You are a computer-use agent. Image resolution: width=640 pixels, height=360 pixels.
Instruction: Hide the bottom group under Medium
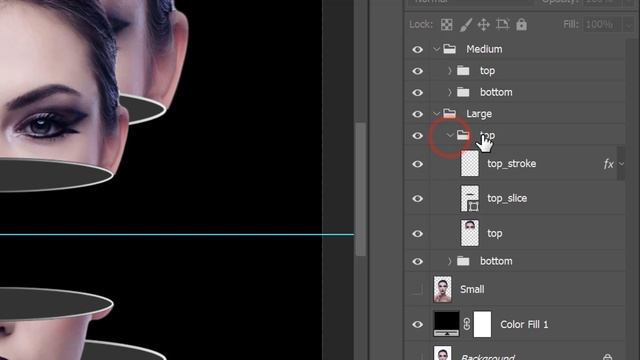point(417,93)
